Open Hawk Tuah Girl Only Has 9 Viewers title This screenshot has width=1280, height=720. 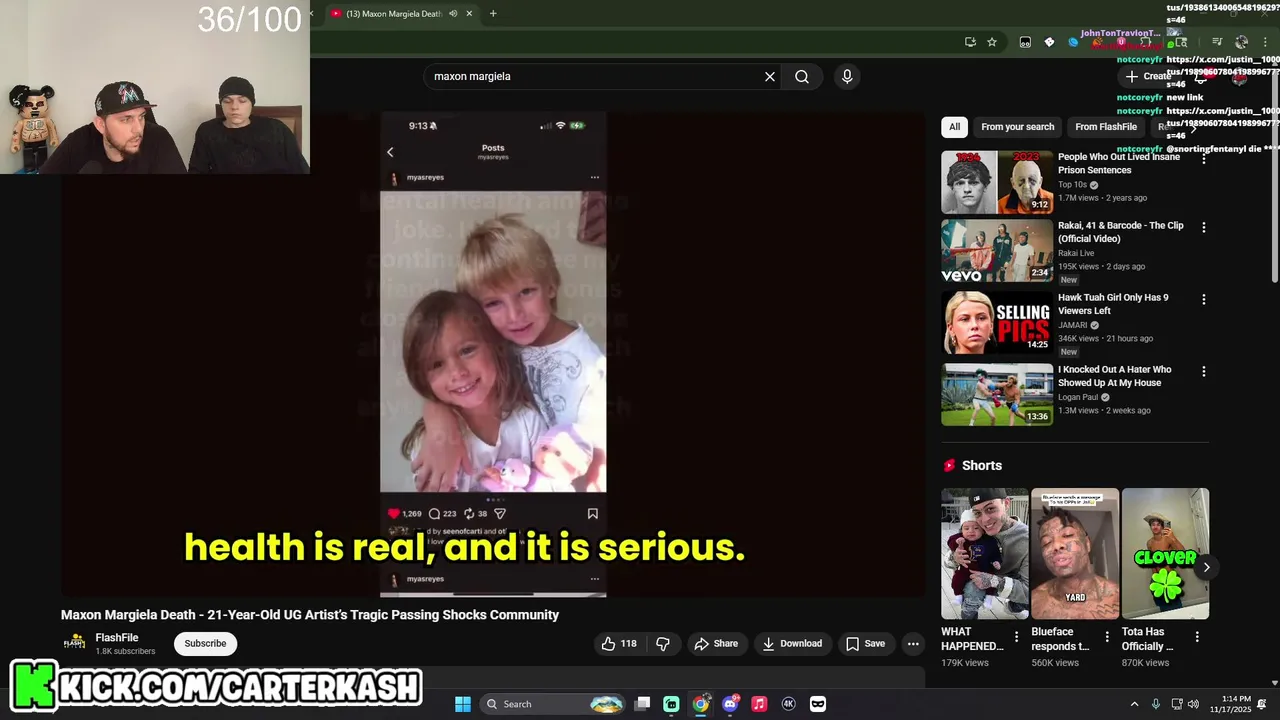coord(1113,304)
